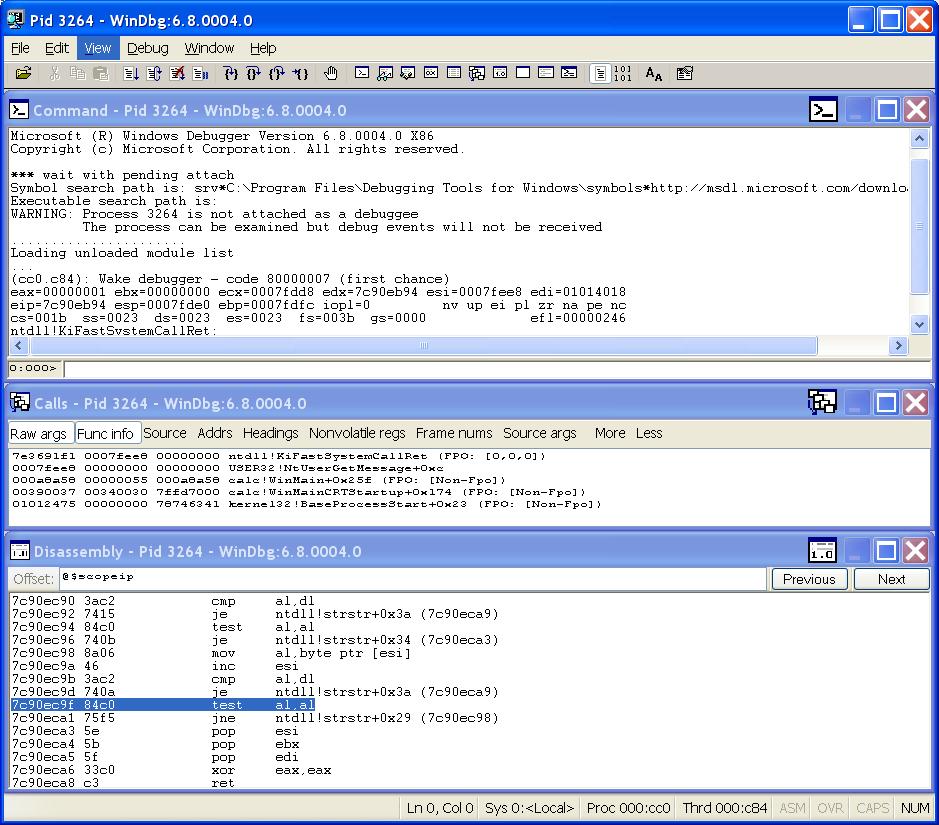Toggle Source mode on toolbar button
This screenshot has height=825, width=939.
pos(600,74)
